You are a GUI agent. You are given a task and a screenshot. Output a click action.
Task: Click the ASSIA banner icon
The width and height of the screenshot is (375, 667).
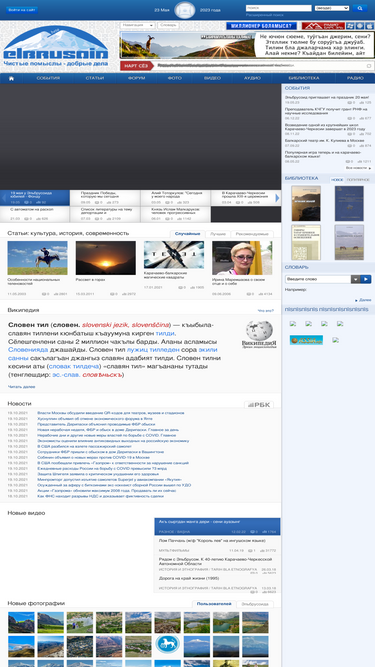tap(306, 340)
